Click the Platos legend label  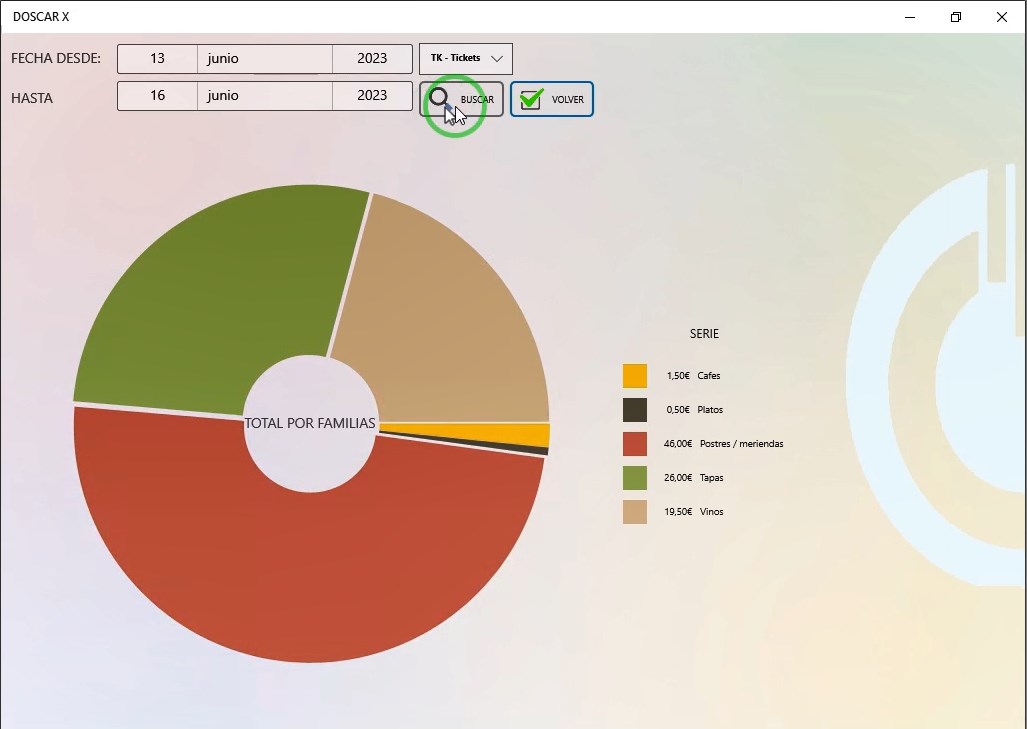(x=710, y=410)
